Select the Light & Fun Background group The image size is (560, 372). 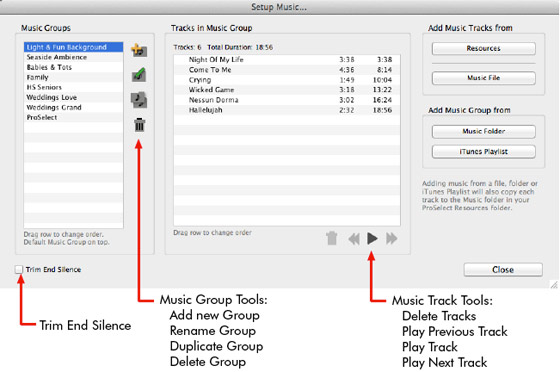74,47
